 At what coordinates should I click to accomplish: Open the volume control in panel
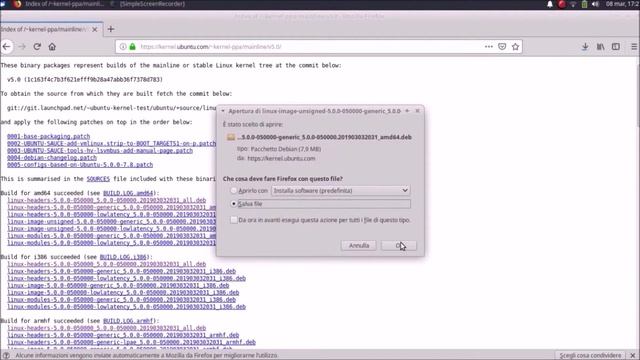[595, 4]
